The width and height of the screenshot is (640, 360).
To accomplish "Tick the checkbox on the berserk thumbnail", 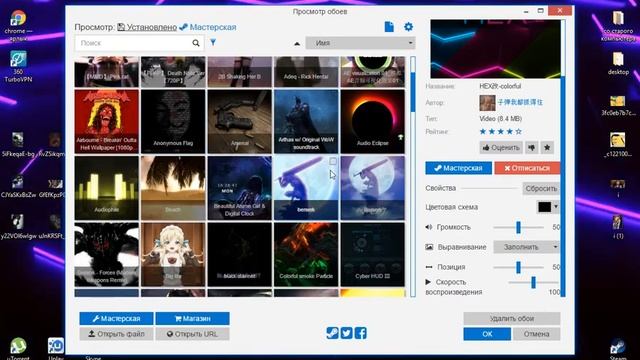I will click(x=333, y=162).
